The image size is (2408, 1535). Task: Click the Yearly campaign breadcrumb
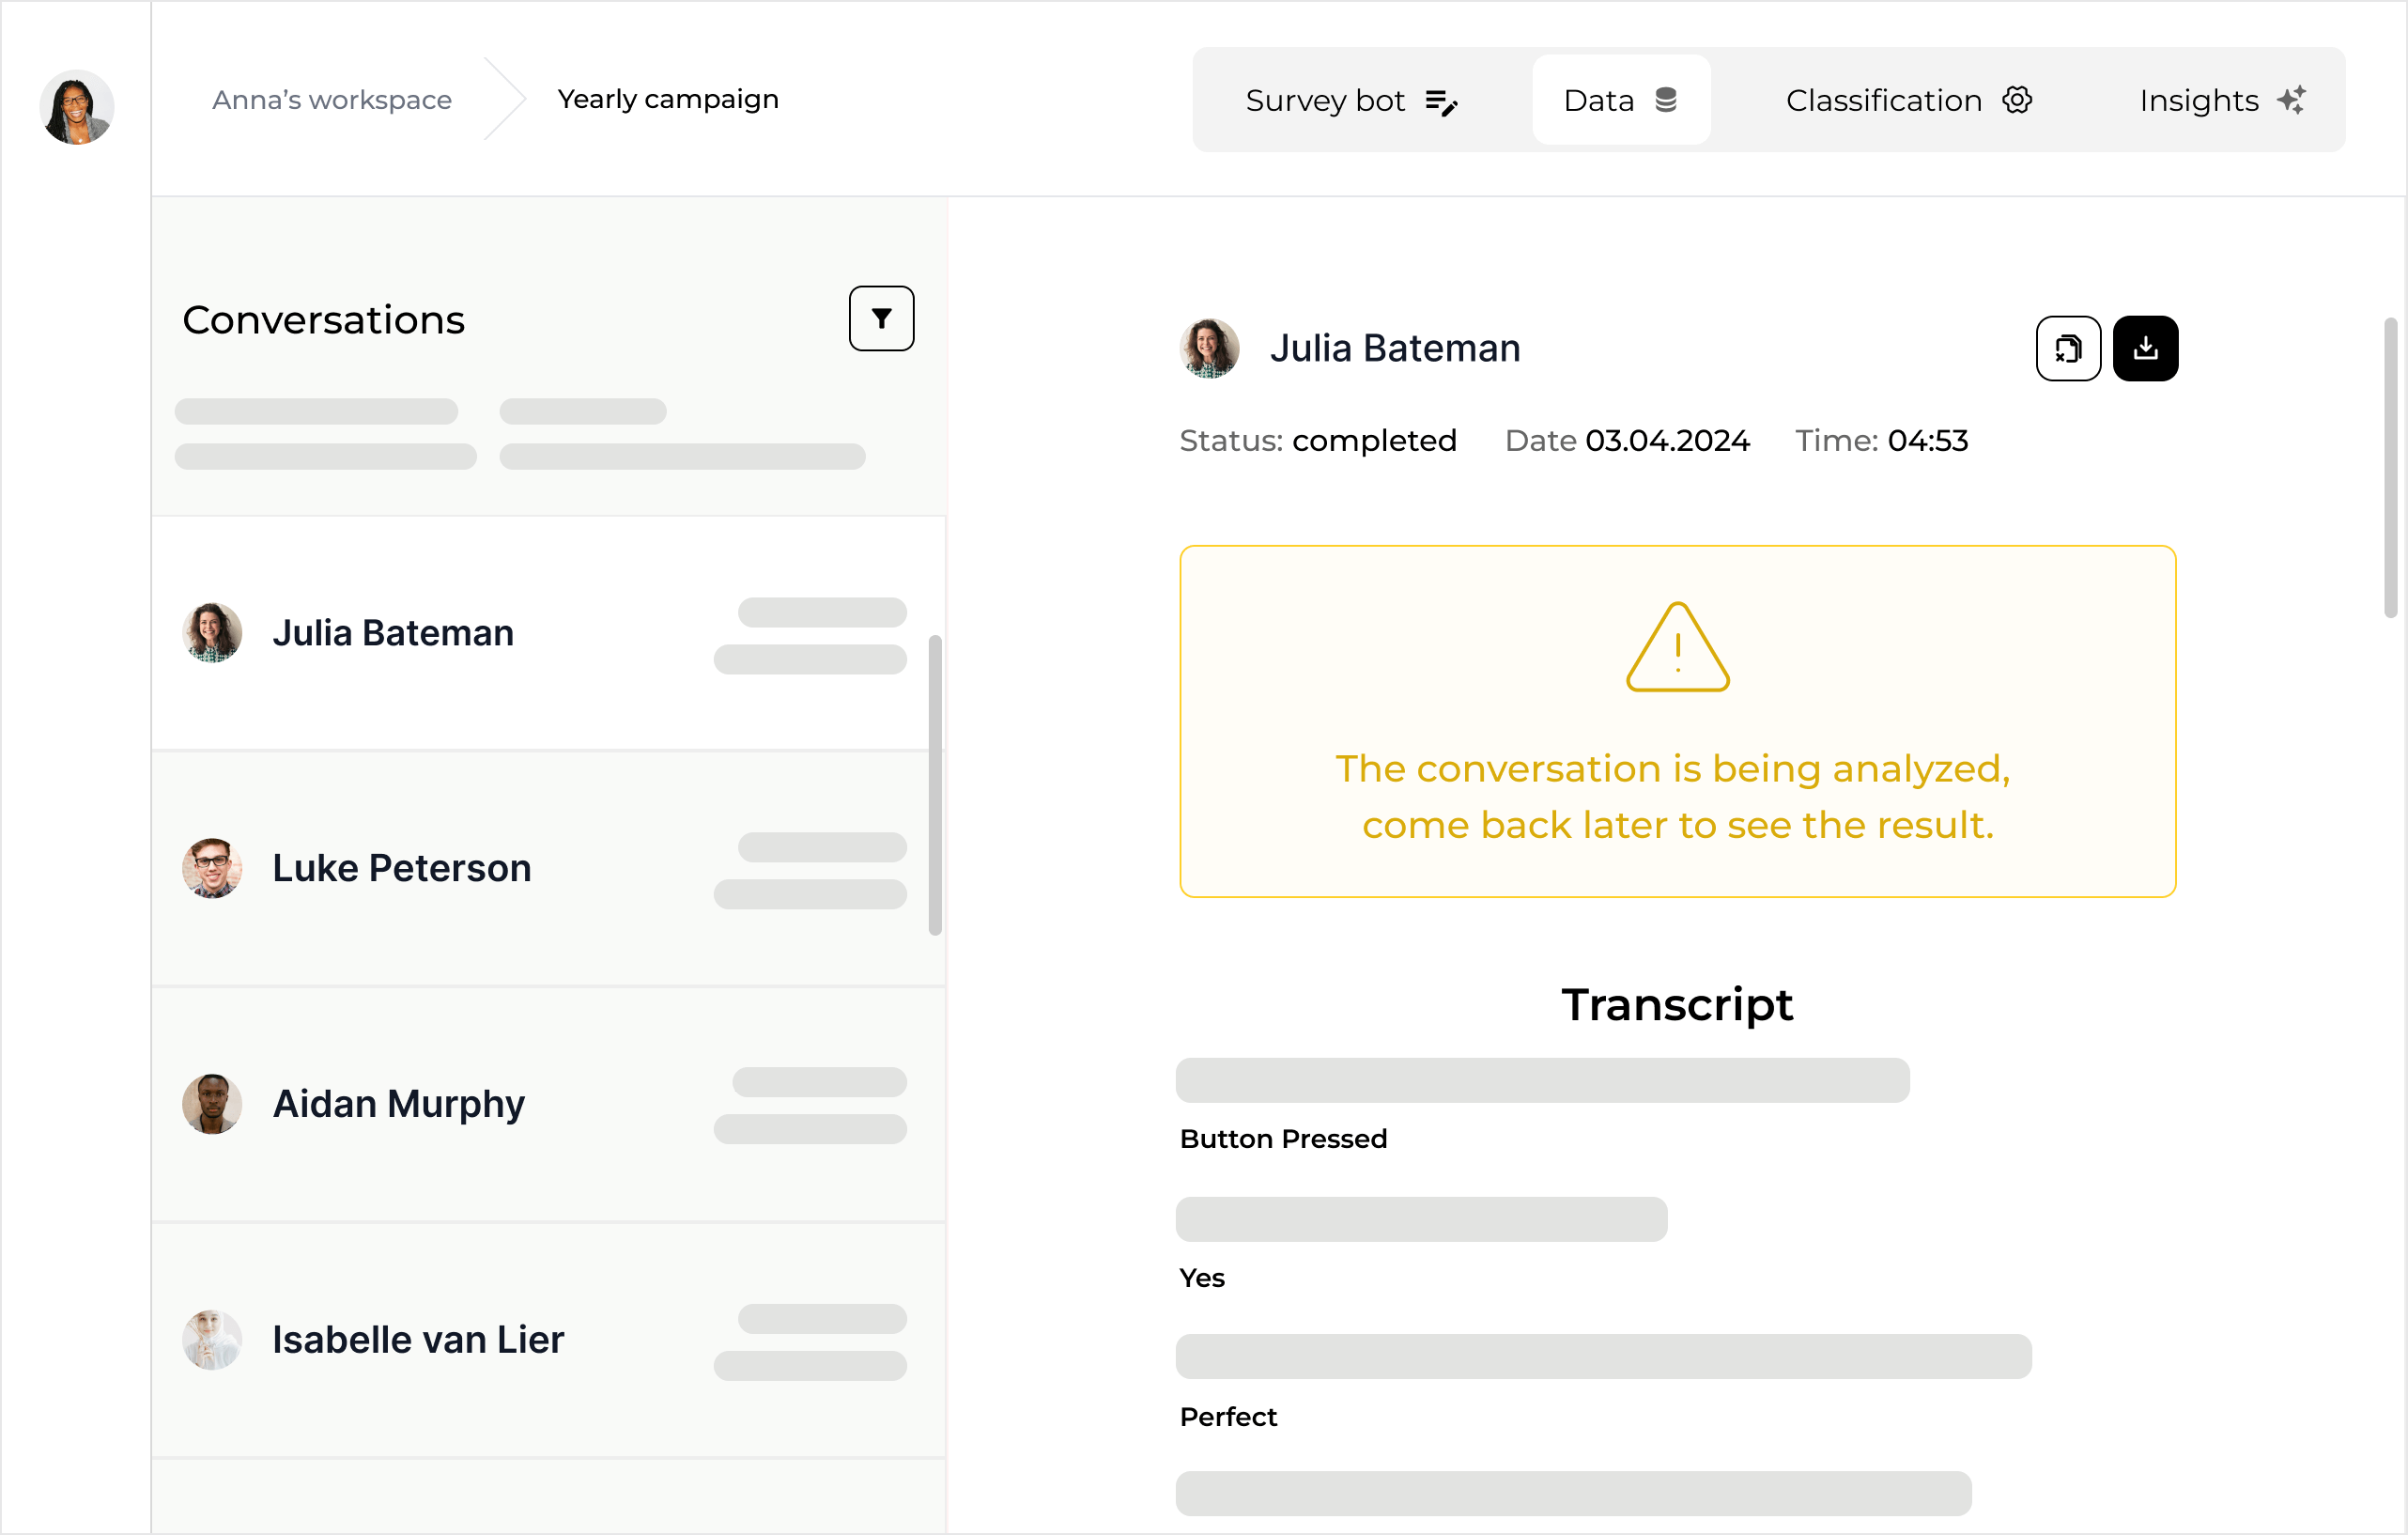(x=668, y=99)
